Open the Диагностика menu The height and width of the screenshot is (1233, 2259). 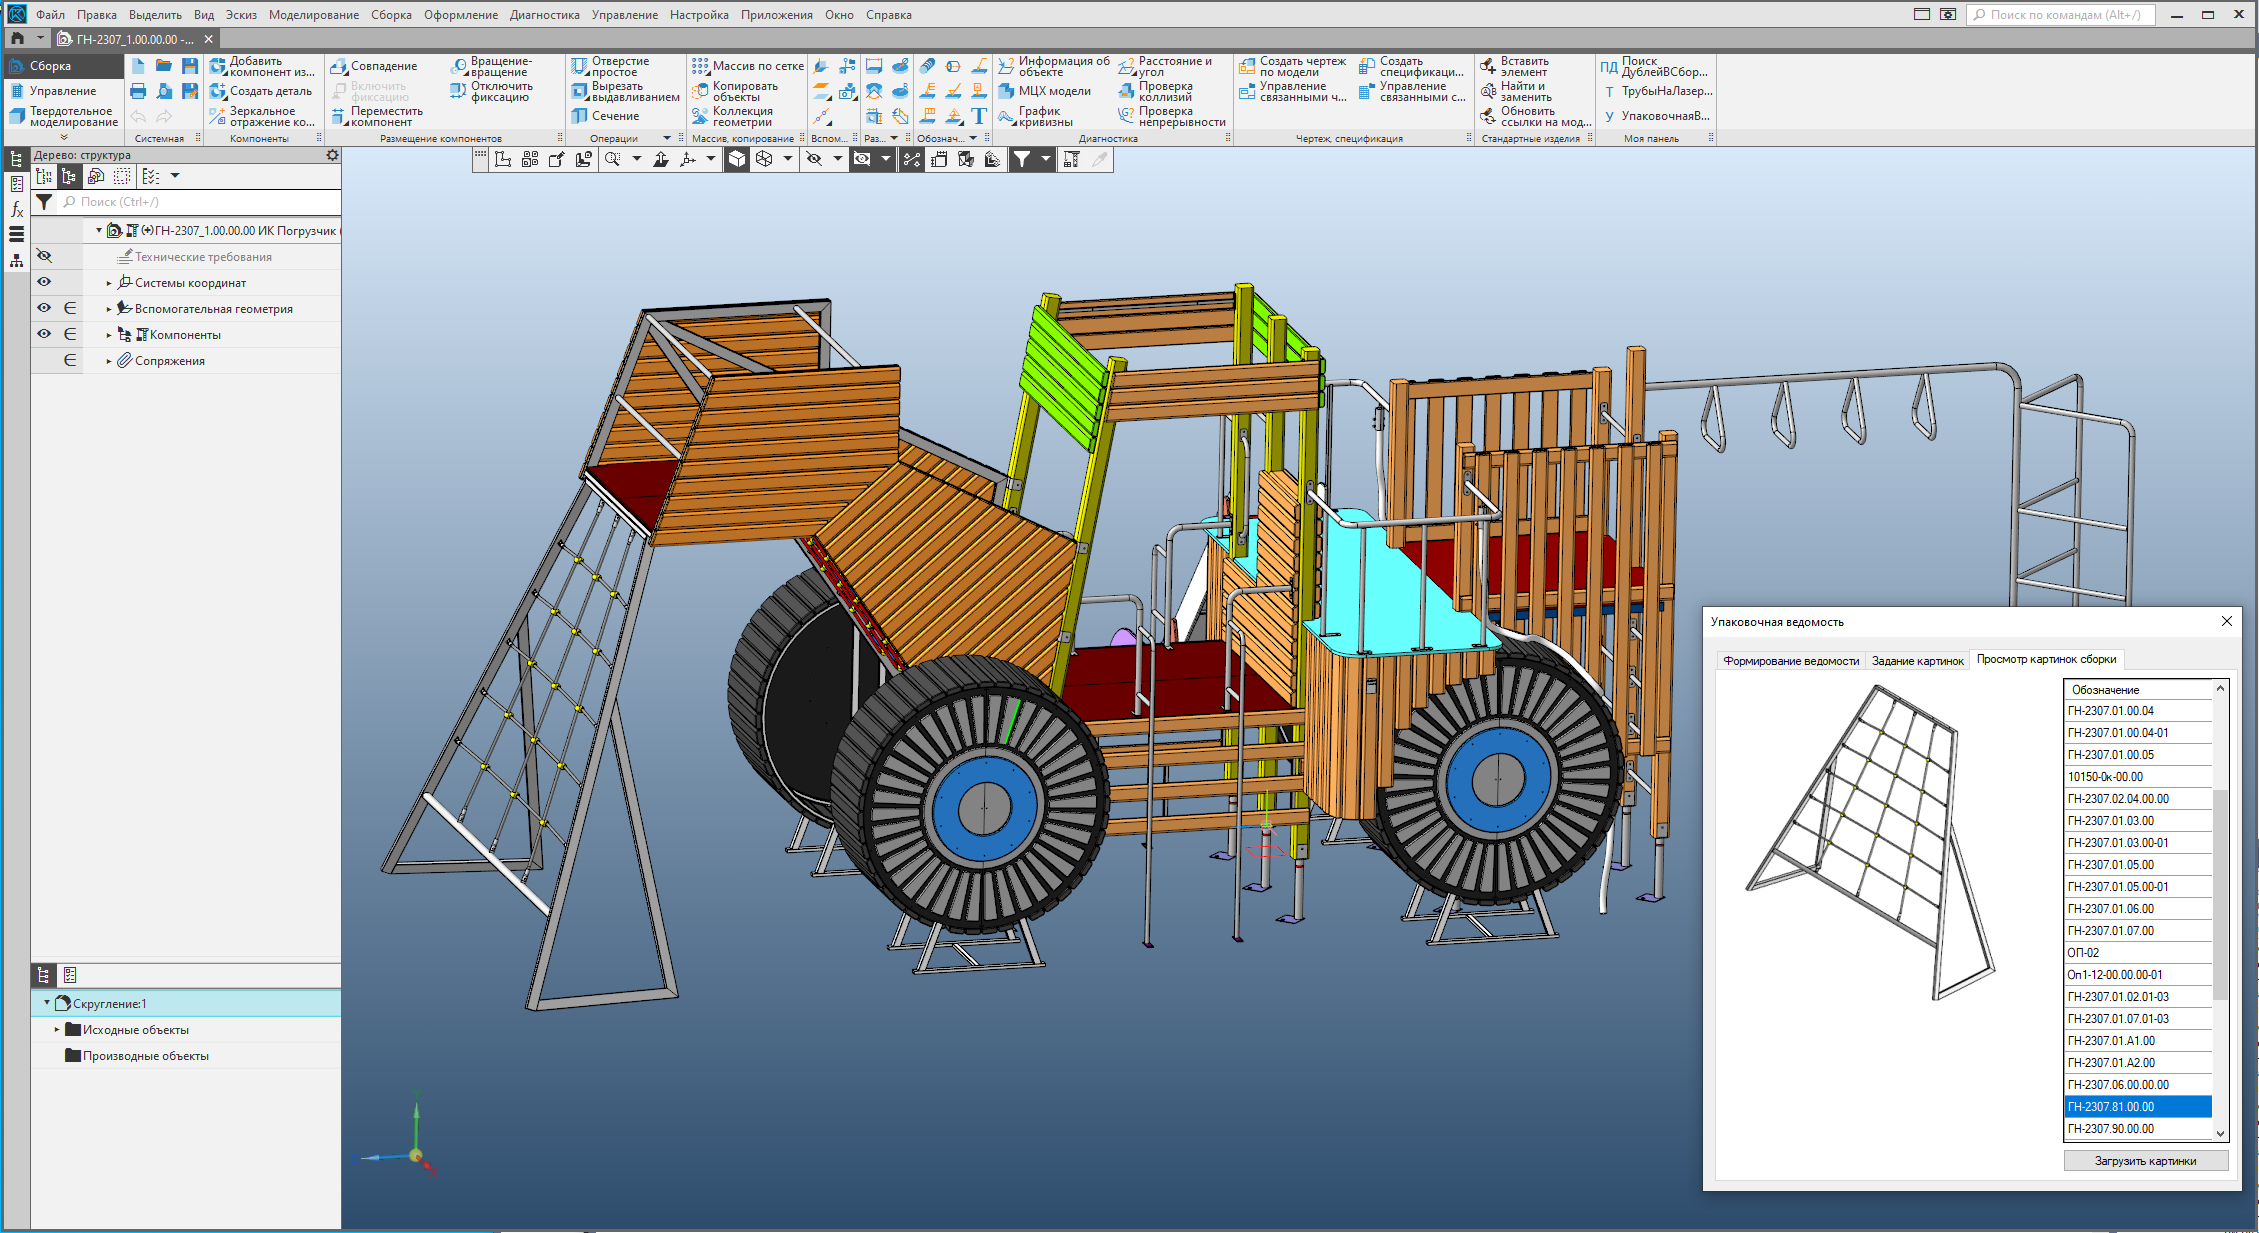pos(544,15)
